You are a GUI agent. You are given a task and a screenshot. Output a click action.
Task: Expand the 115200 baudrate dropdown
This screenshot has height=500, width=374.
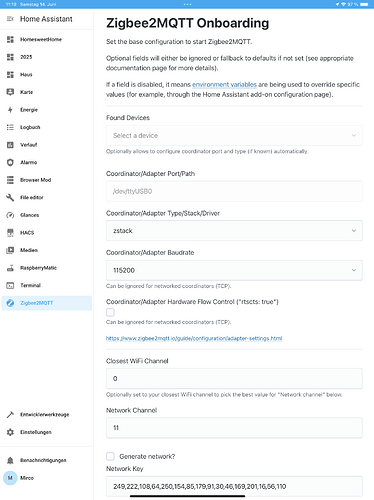tap(234, 270)
